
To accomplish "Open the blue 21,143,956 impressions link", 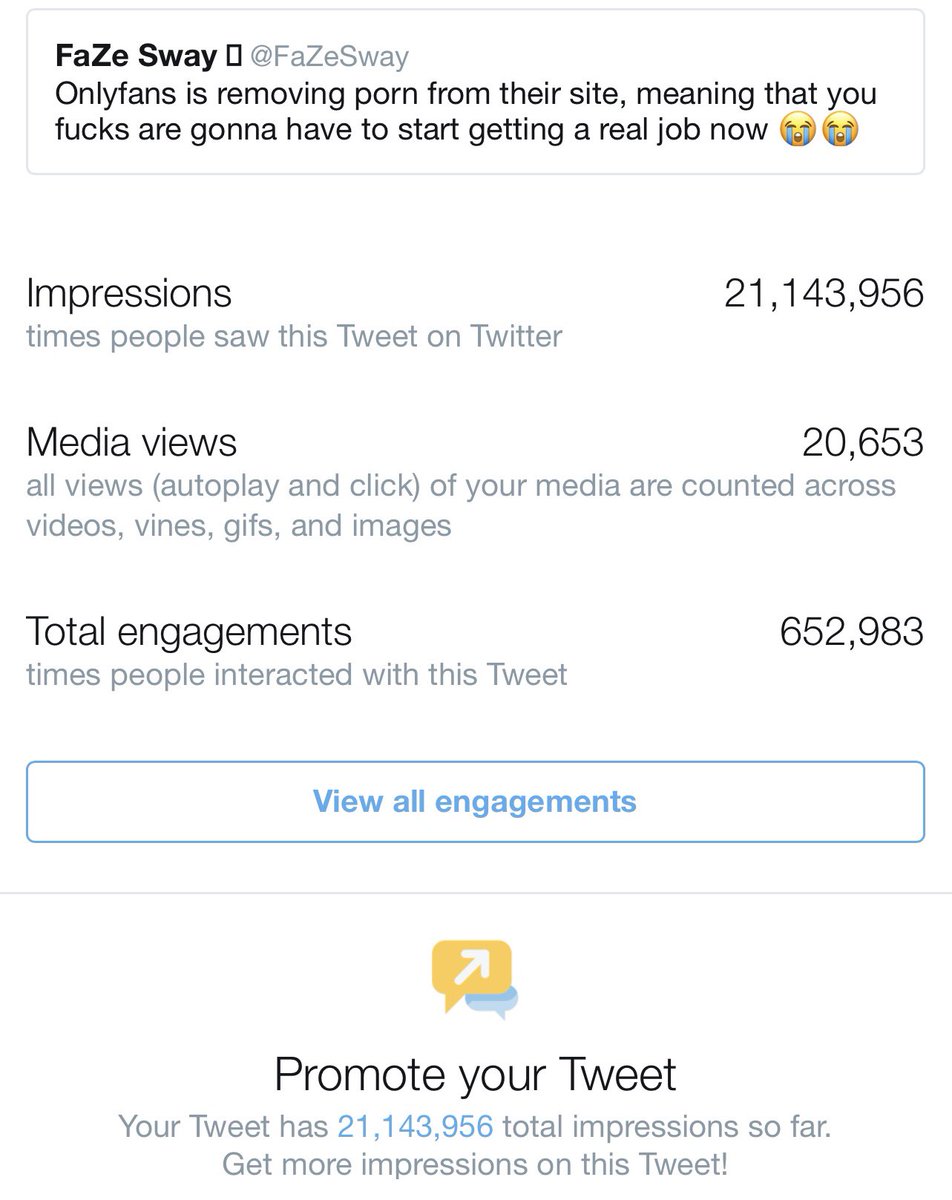I will 415,1127.
